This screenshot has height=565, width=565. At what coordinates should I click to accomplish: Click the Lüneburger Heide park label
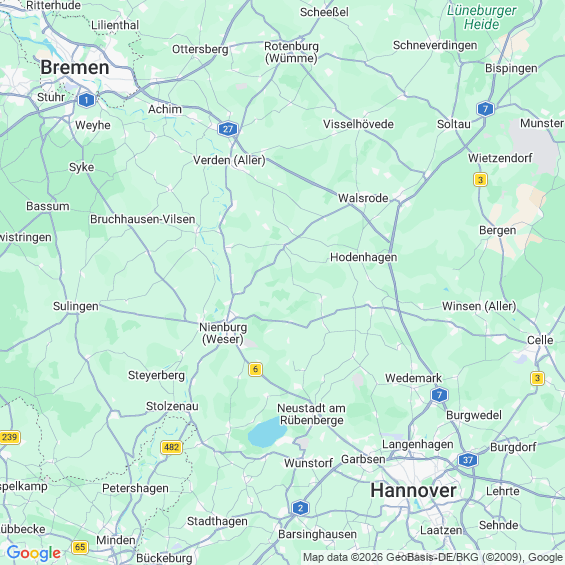click(481, 17)
